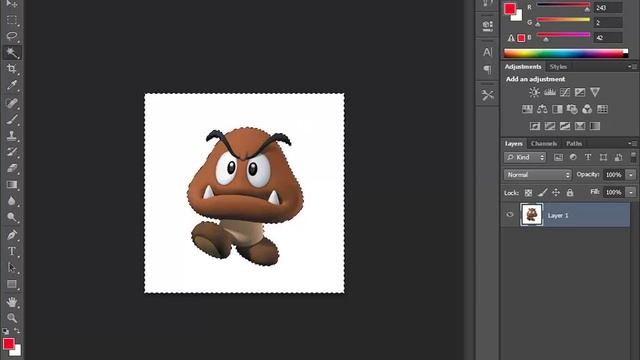Add Hue/Saturation adjustment
Screen dimensions: 640x360
tap(527, 109)
